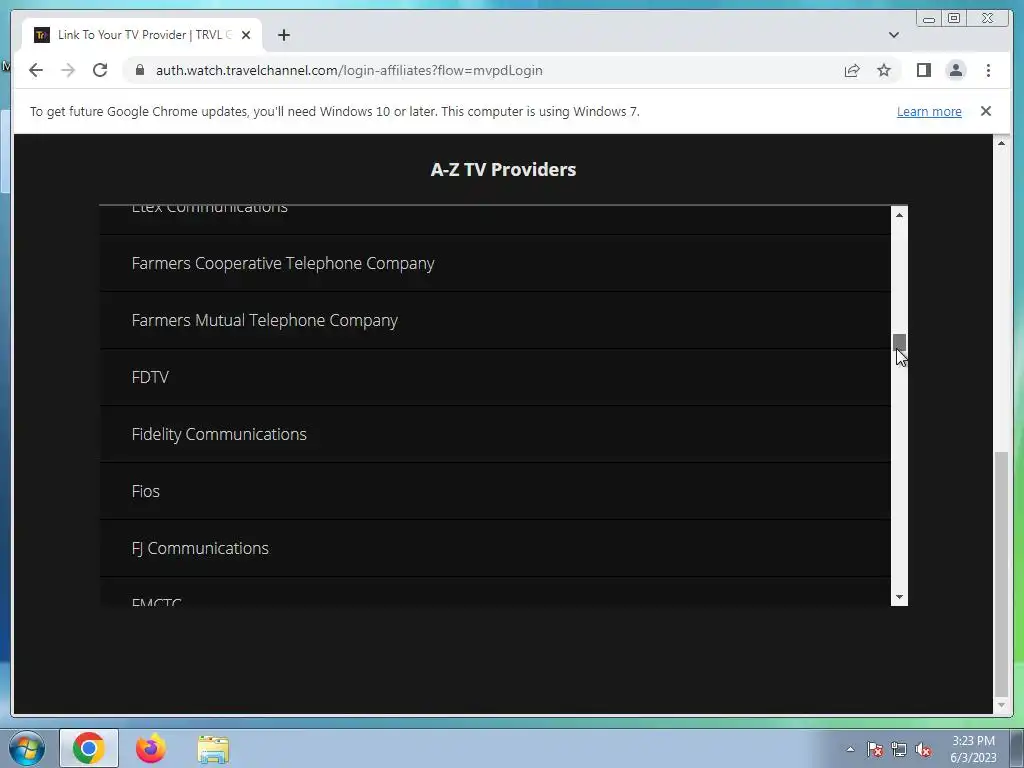Screen dimensions: 1024x768
Task: Click the taskbar clock
Action: point(973,749)
